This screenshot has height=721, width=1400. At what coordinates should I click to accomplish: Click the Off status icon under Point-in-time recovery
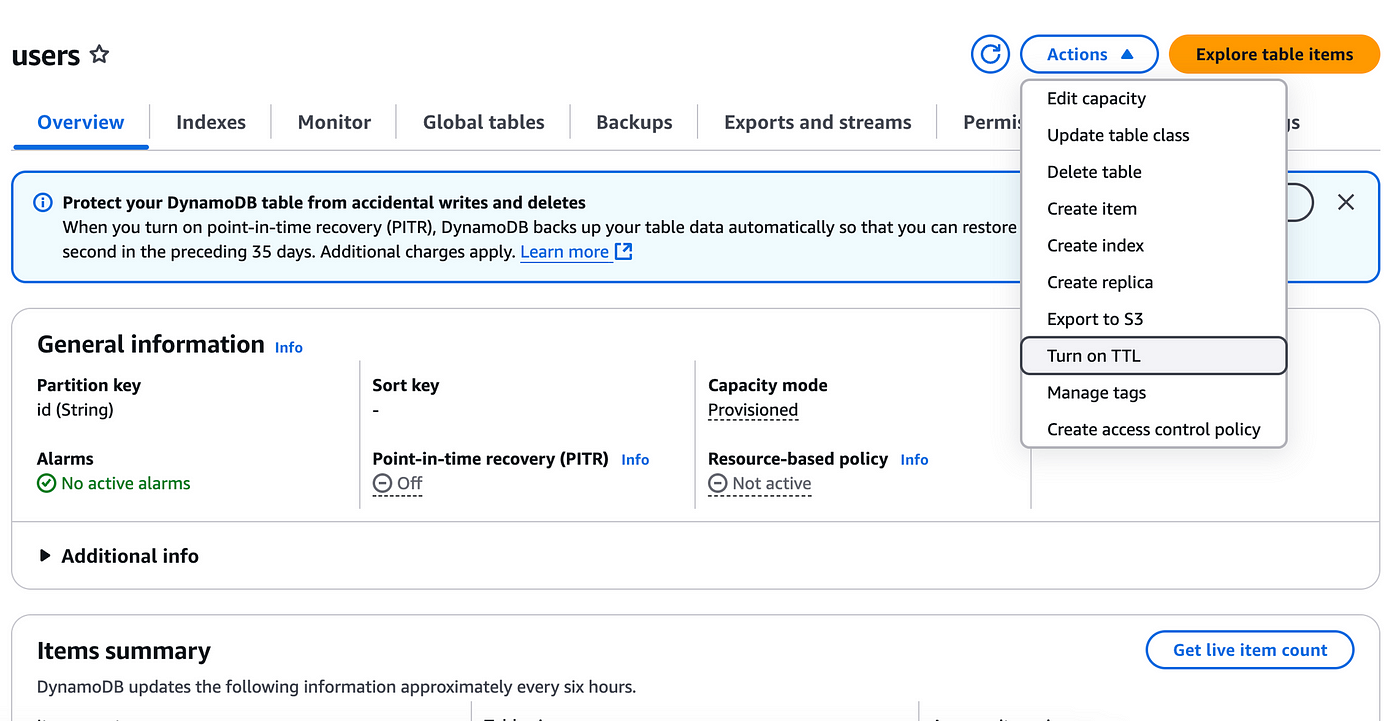point(381,483)
